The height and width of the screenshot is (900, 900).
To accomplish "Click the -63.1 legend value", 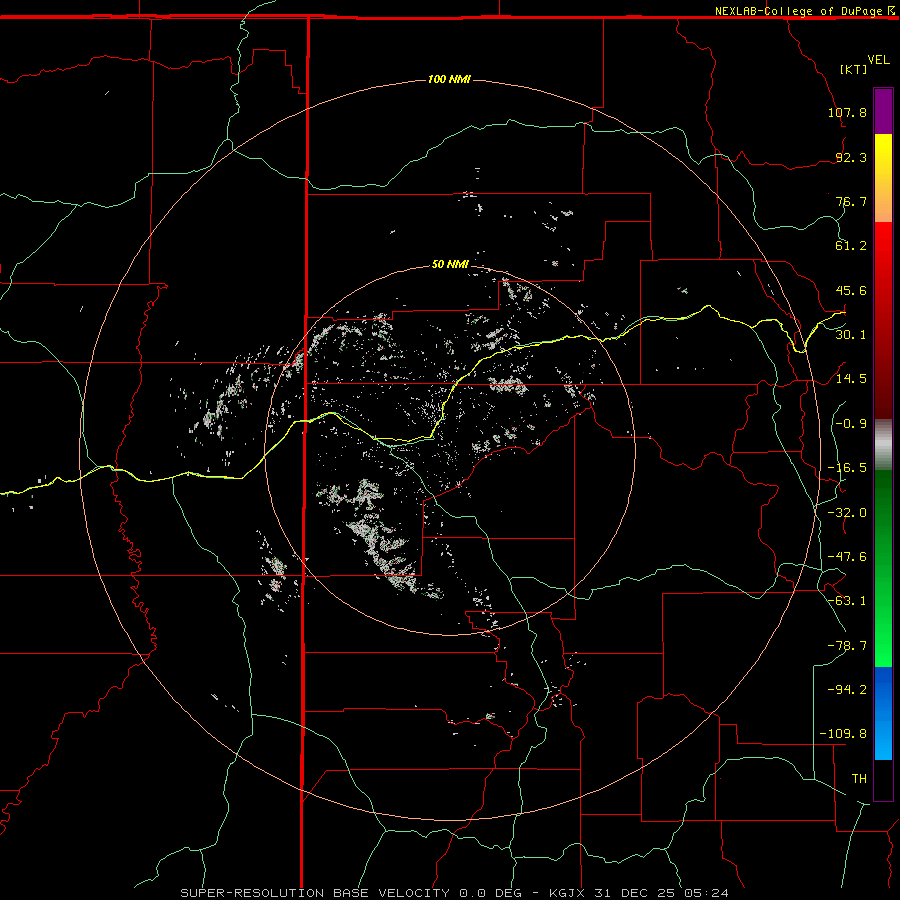I will point(847,600).
